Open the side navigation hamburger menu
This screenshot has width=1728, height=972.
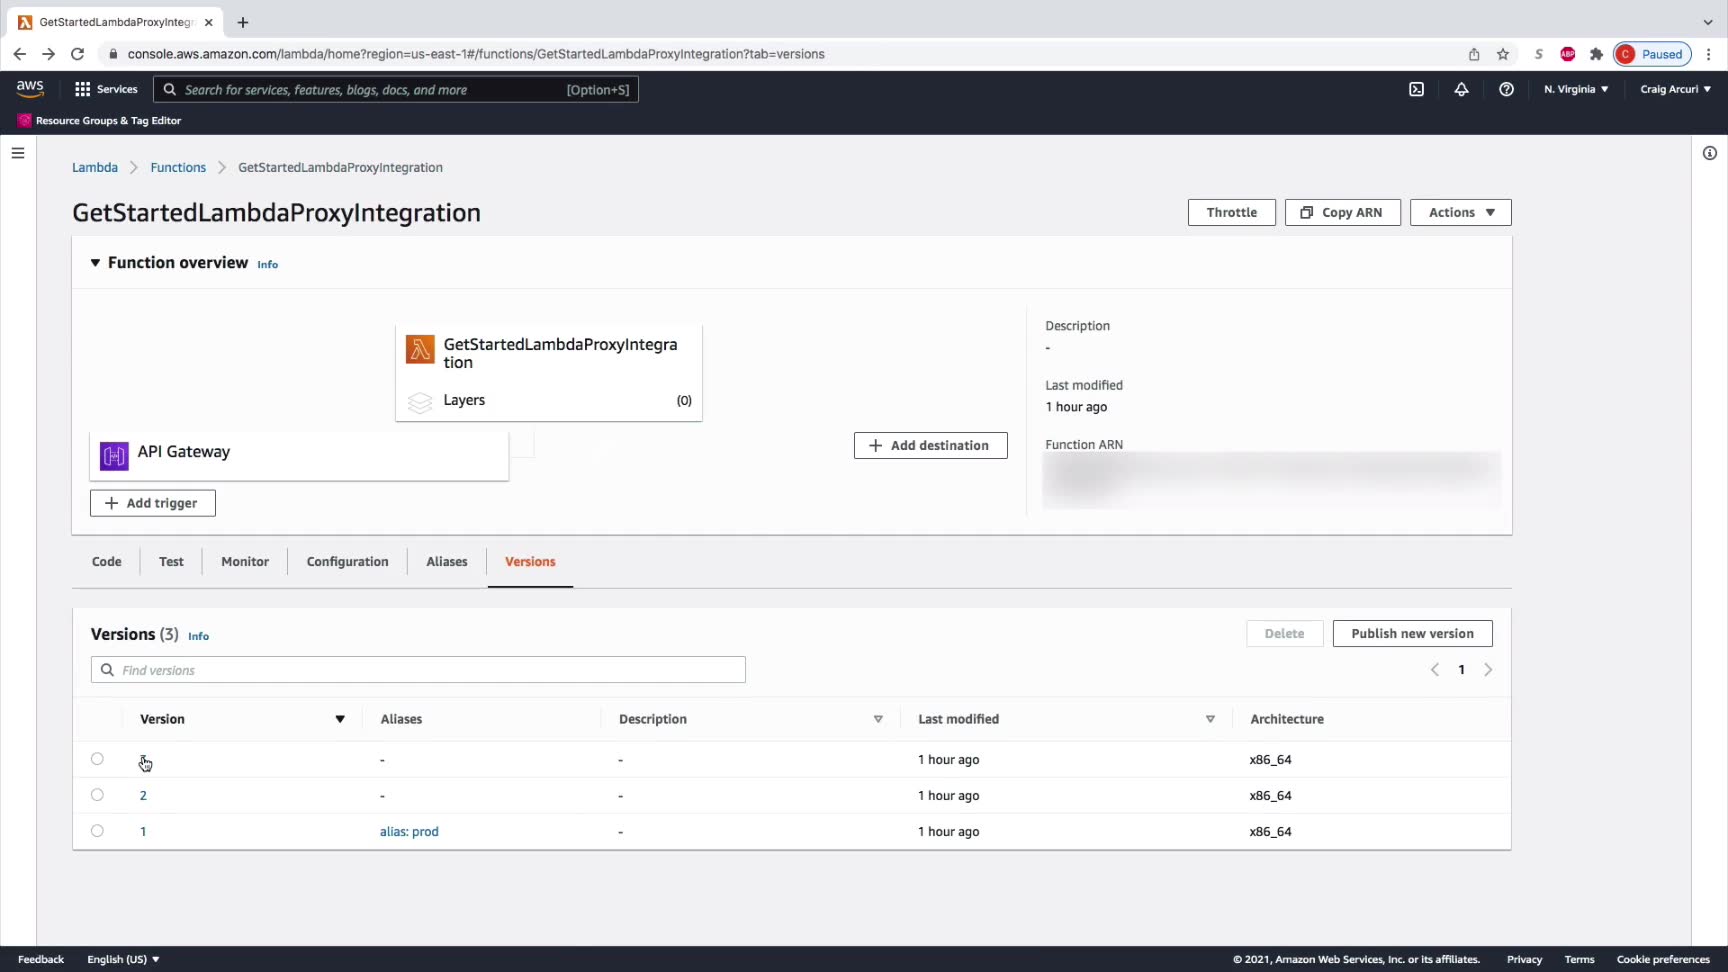point(18,153)
